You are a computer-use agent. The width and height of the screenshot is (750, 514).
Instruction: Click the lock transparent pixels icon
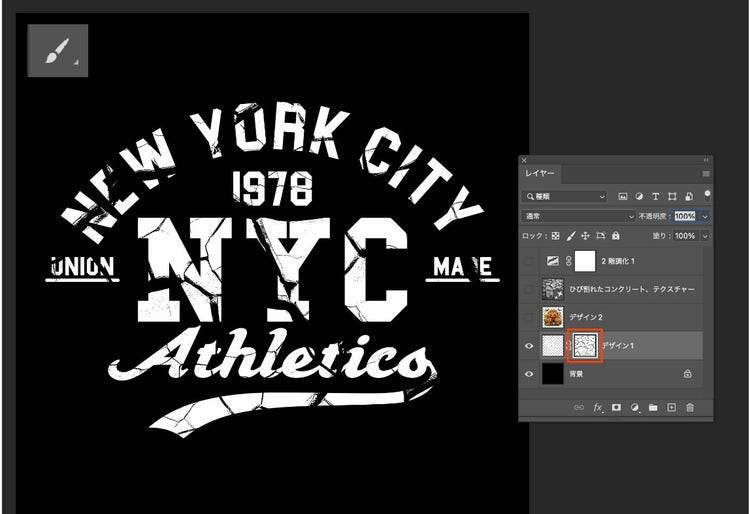tap(556, 236)
